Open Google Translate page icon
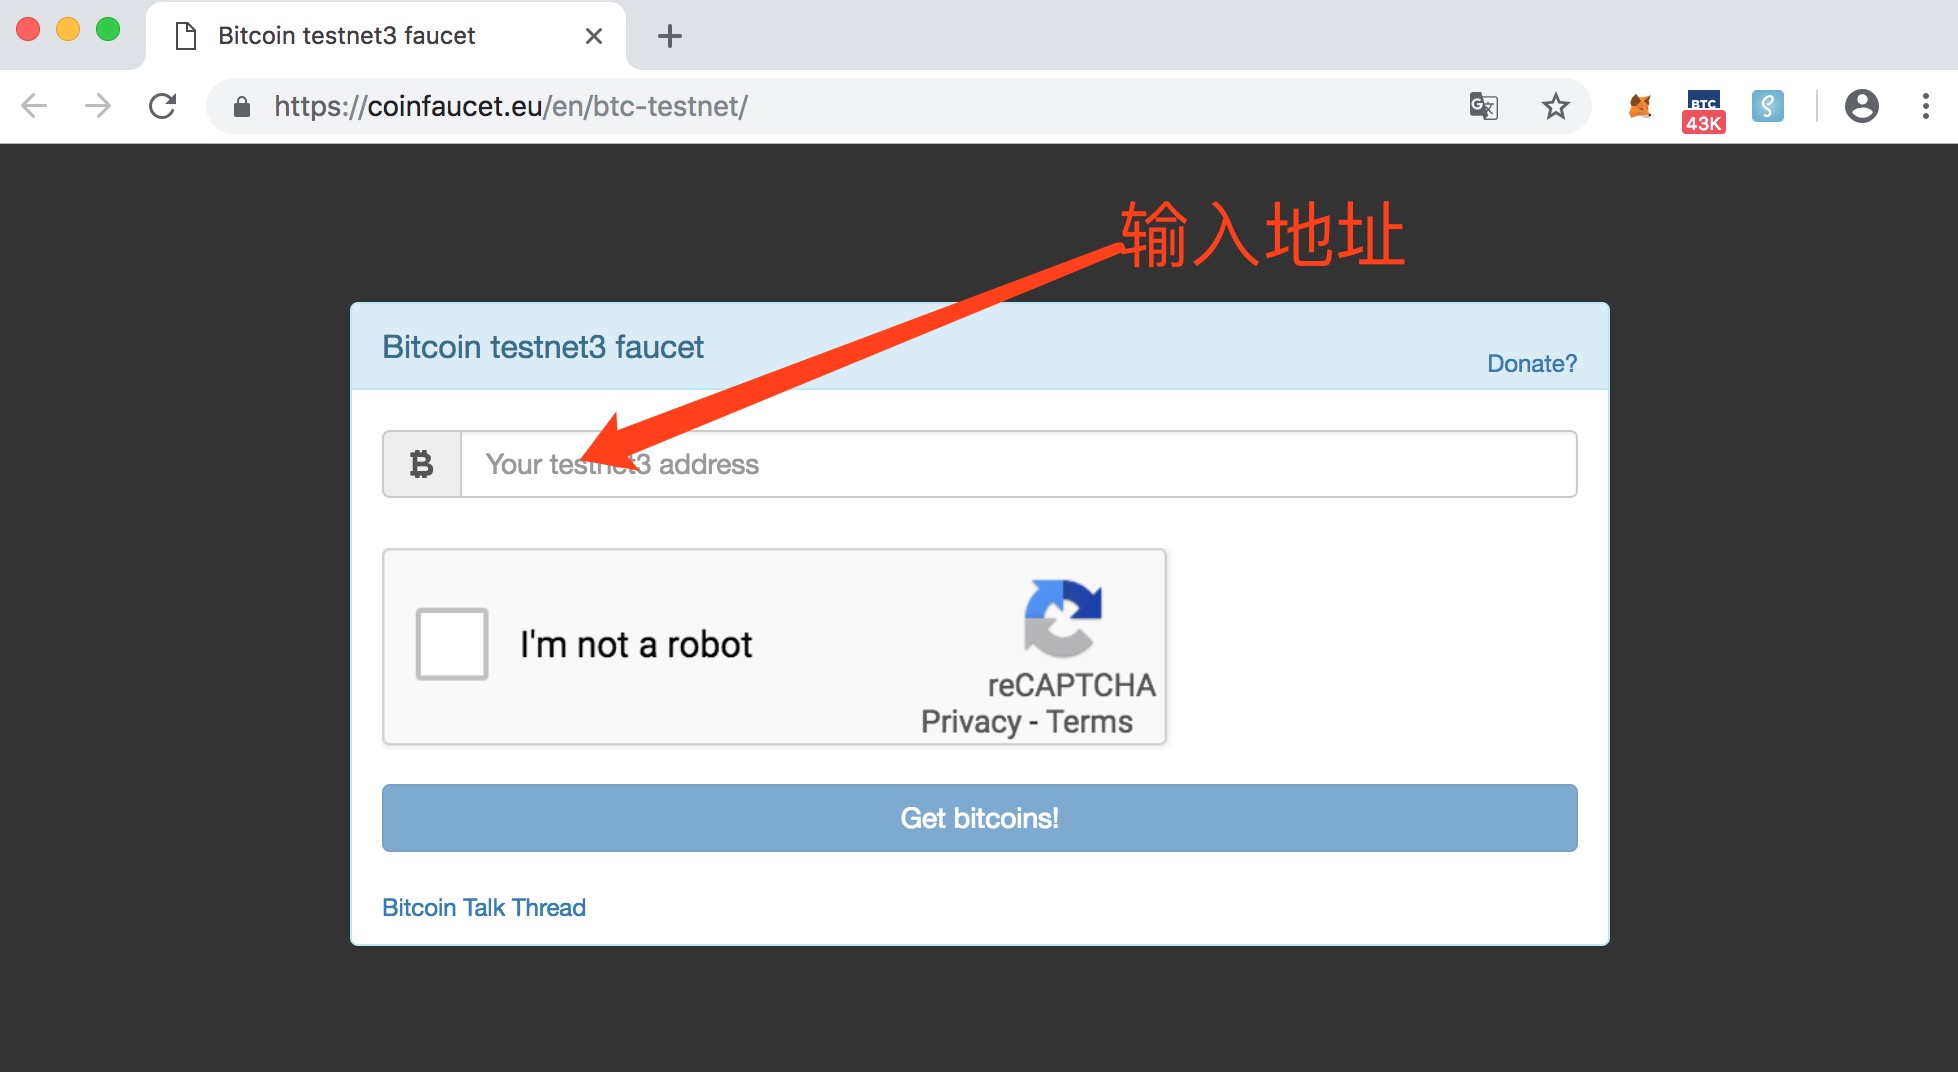This screenshot has width=1958, height=1072. click(1484, 106)
